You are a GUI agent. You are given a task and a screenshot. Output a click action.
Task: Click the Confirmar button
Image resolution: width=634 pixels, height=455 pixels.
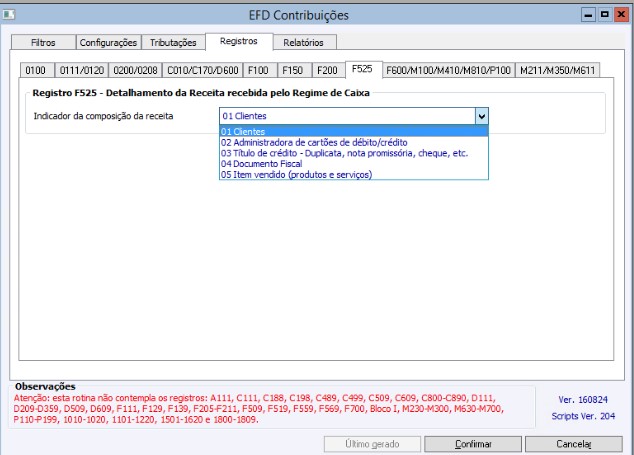pyautogui.click(x=473, y=444)
